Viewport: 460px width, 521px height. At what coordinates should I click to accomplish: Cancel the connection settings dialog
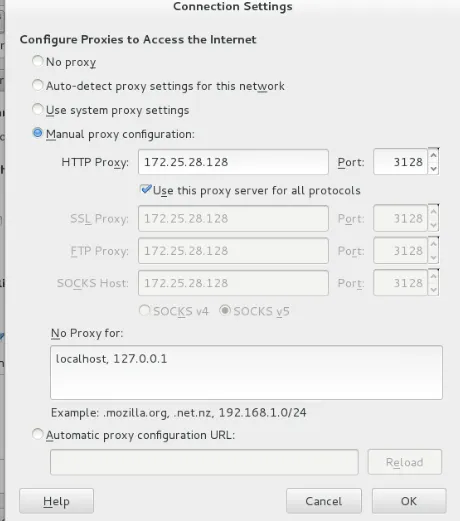[x=324, y=501]
